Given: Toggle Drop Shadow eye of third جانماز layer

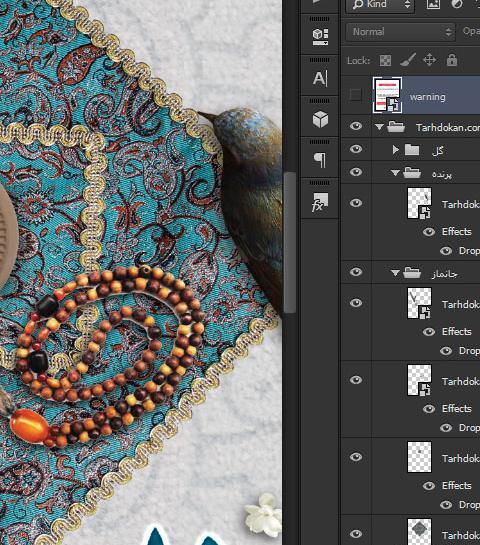Looking at the screenshot, I should point(446,505).
